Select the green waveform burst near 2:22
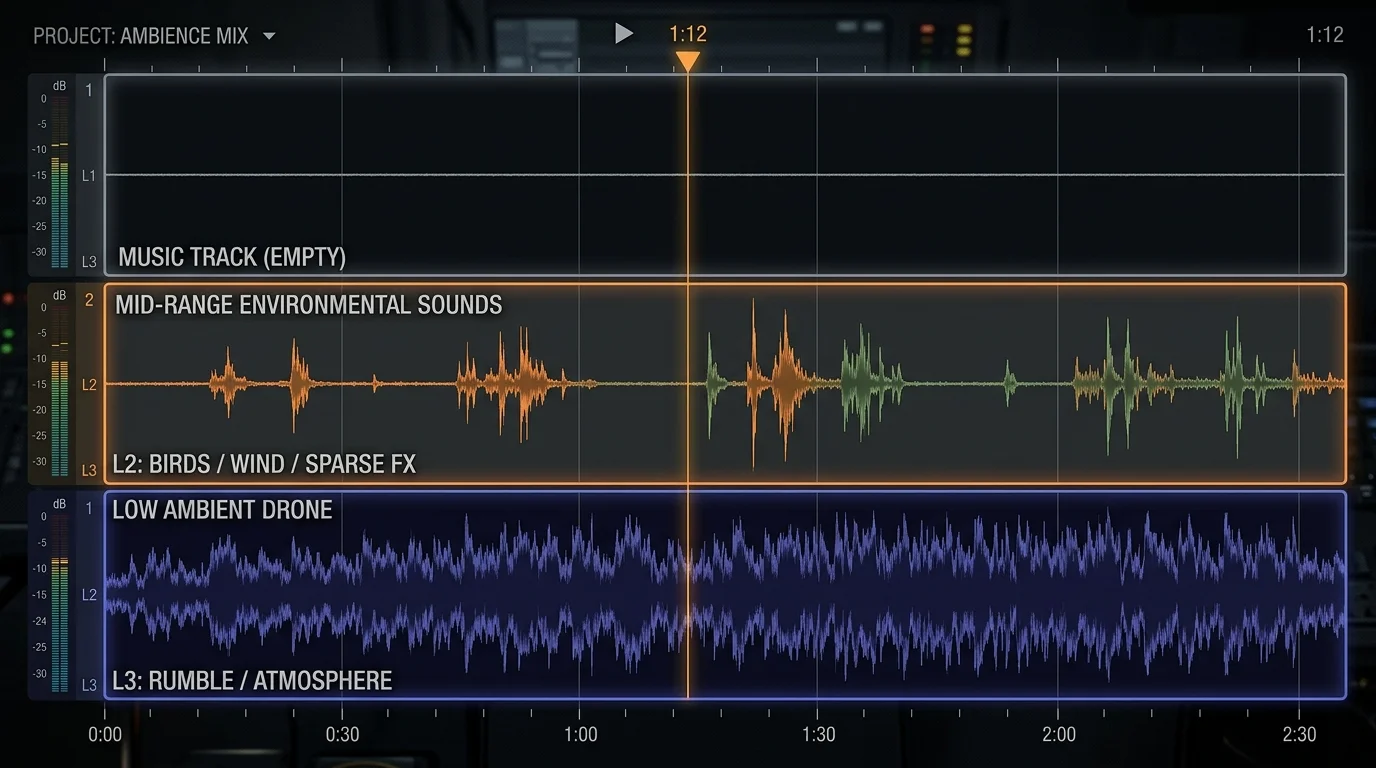This screenshot has height=768, width=1376. (1236, 383)
